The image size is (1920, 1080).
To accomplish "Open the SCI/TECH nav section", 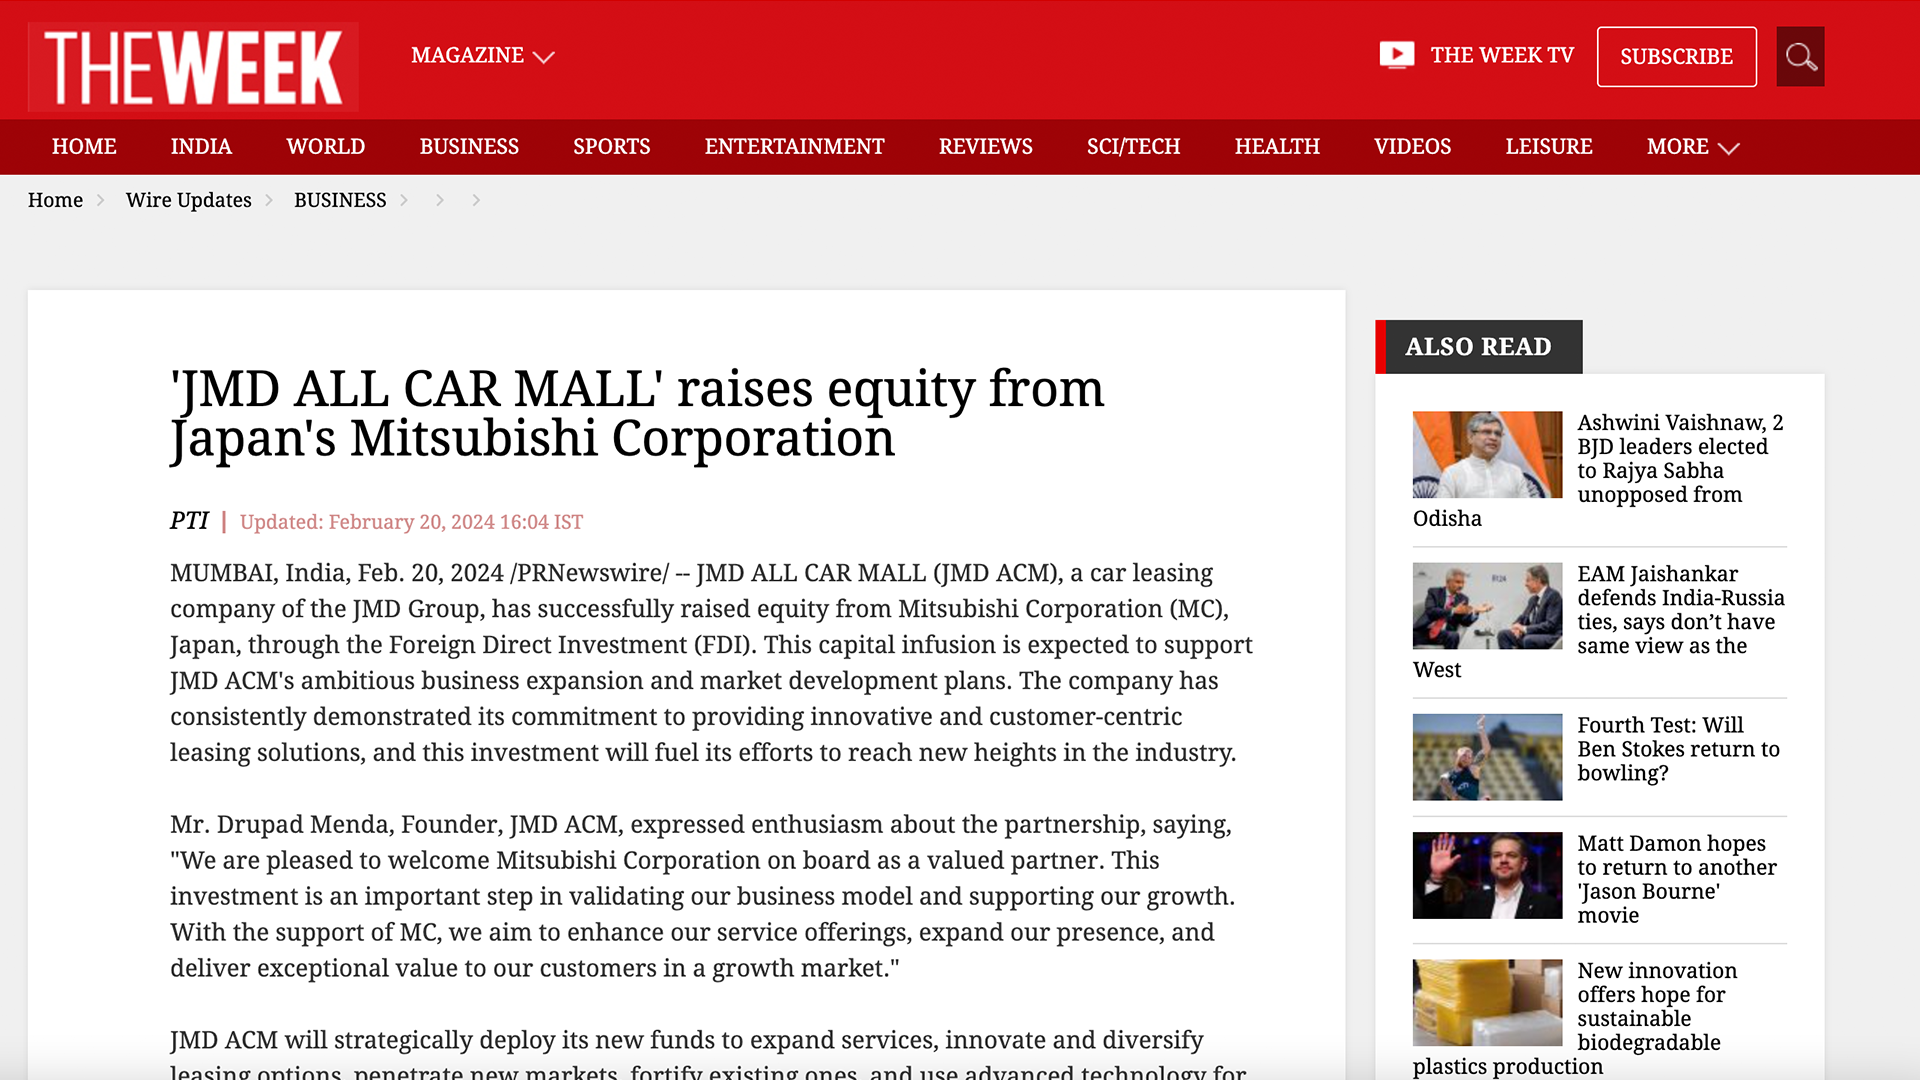I will point(1133,147).
